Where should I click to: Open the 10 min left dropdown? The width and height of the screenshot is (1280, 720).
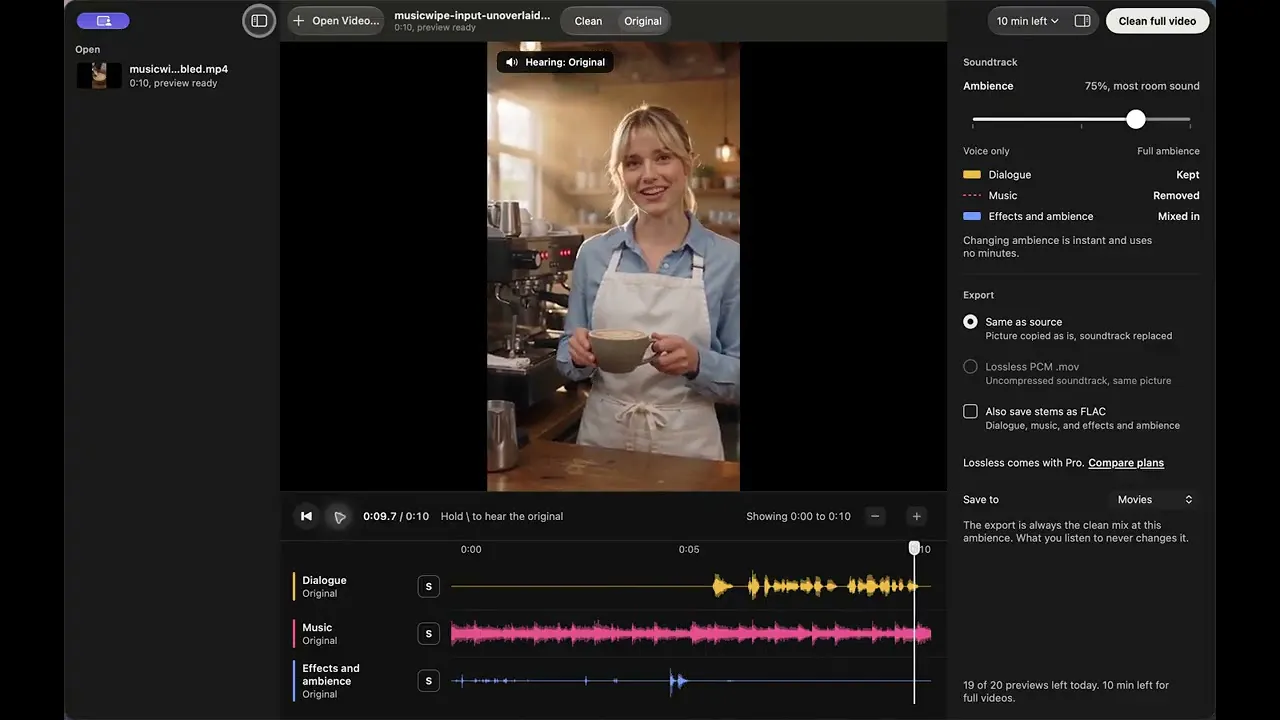click(x=1028, y=21)
